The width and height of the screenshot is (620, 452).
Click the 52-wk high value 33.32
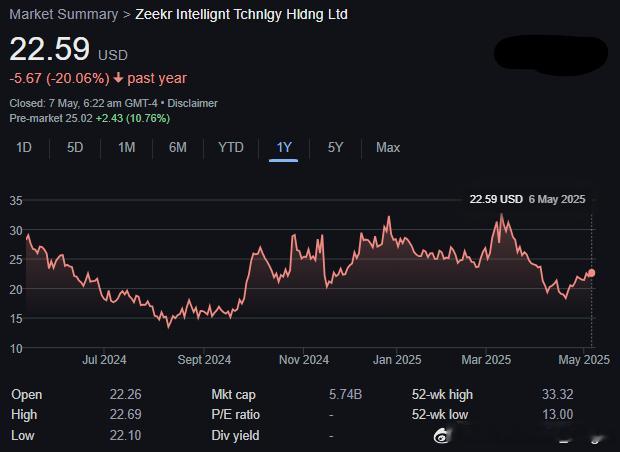click(x=558, y=394)
